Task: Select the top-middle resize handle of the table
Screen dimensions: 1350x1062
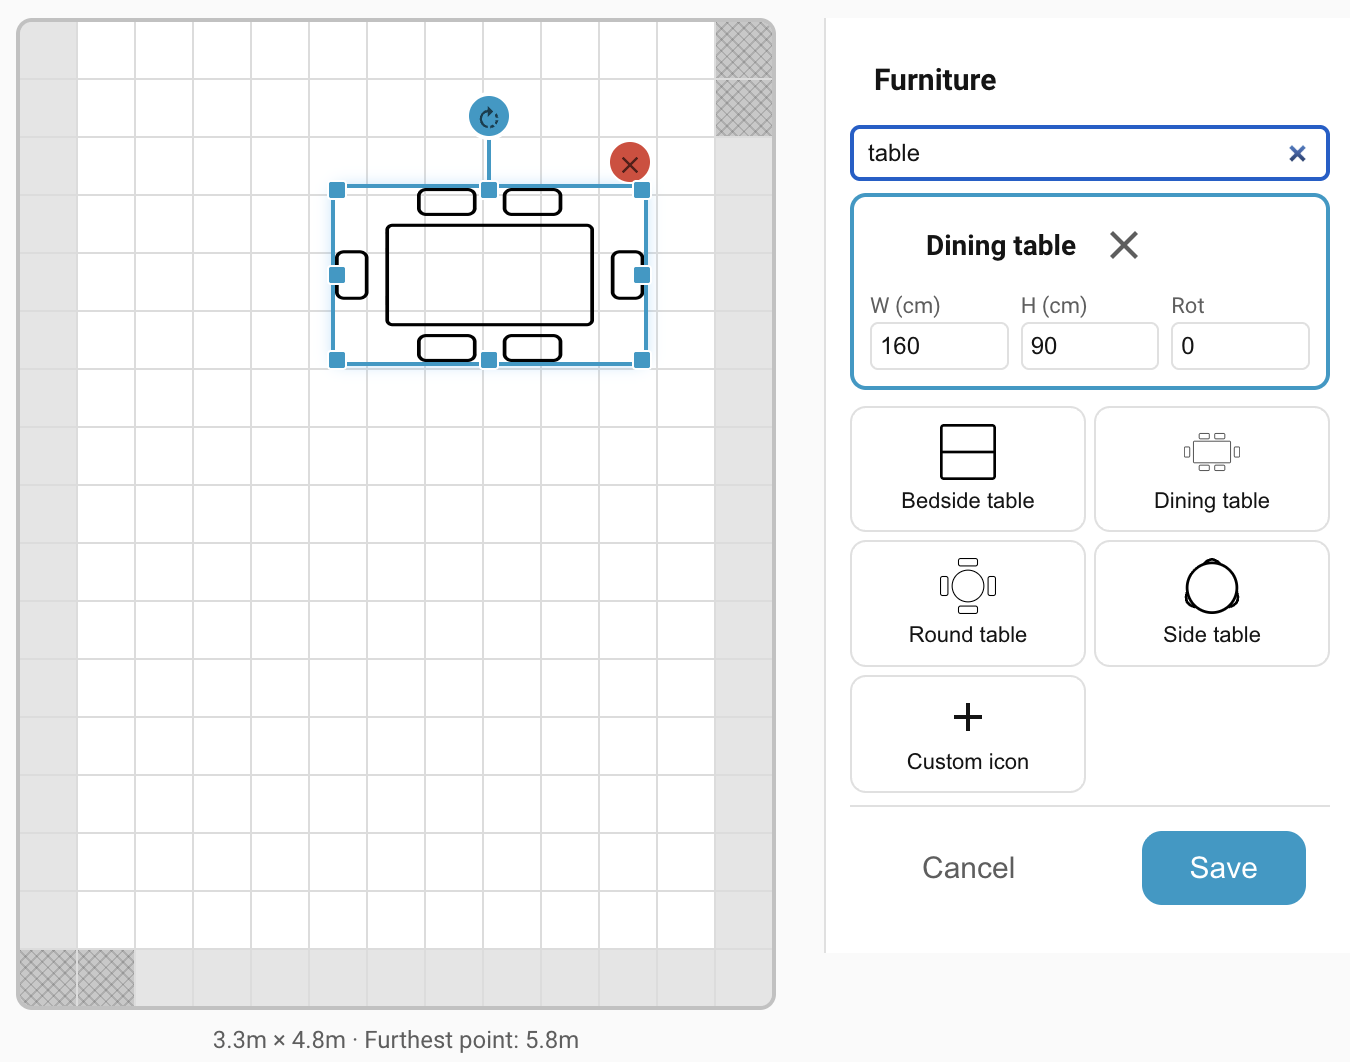Action: point(489,190)
